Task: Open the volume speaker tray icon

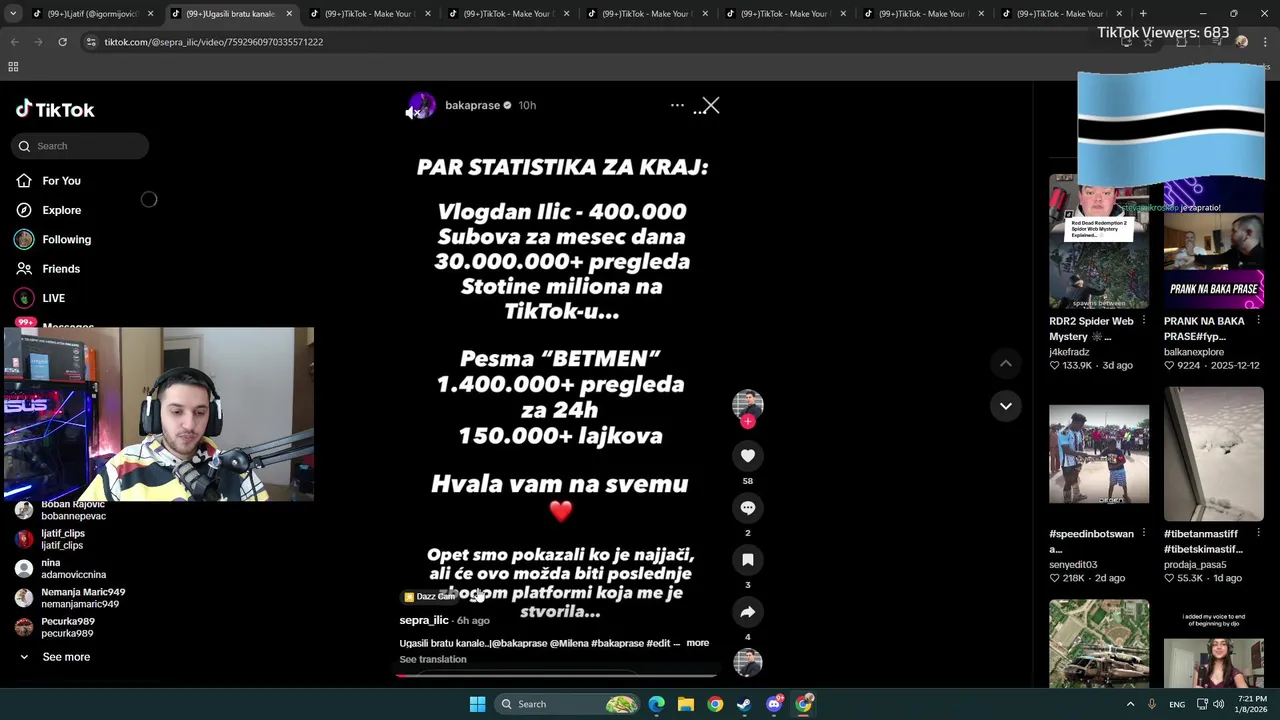Action: pos(1218,704)
